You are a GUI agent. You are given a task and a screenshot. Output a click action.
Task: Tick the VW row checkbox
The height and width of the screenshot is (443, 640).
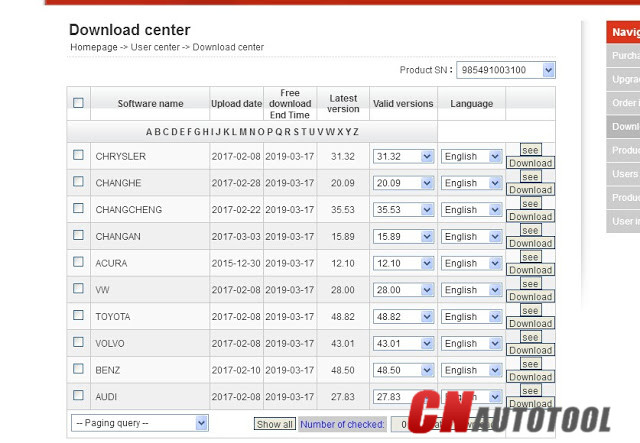coord(78,288)
